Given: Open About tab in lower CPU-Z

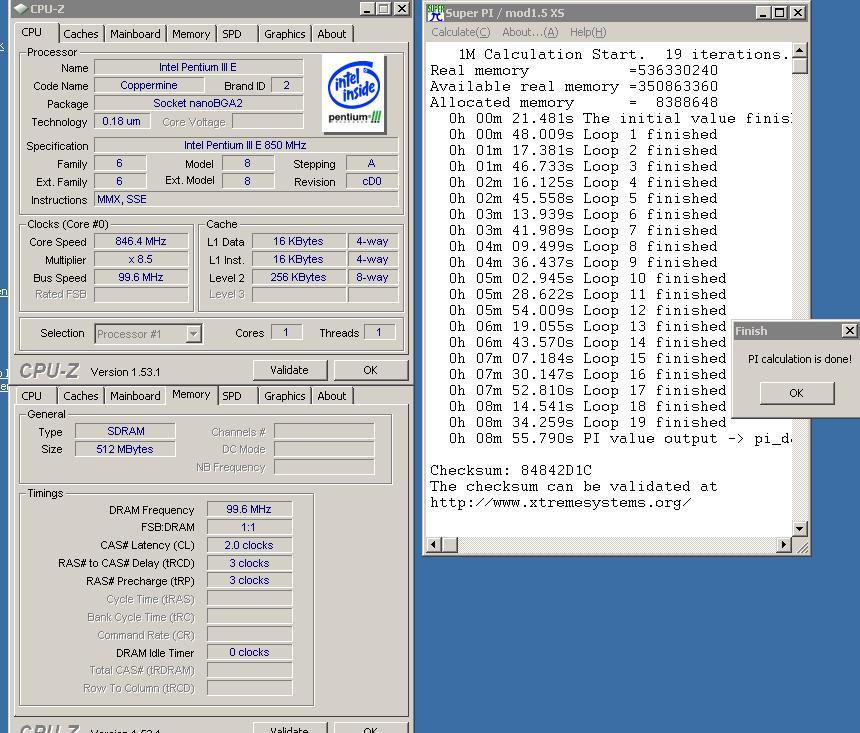Looking at the screenshot, I should (331, 396).
